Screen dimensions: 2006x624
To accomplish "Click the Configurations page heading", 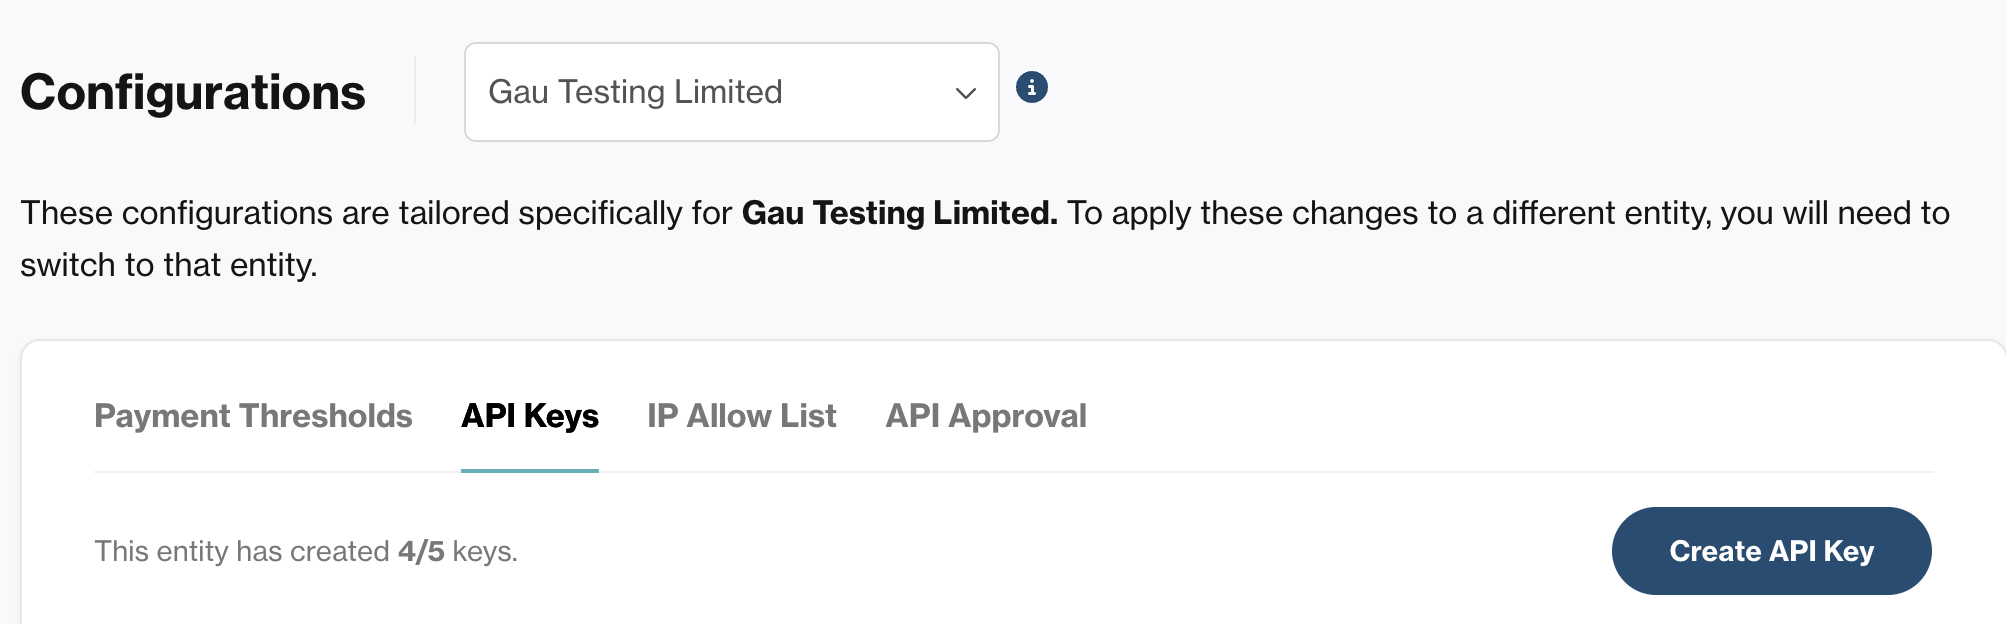I will pyautogui.click(x=193, y=92).
